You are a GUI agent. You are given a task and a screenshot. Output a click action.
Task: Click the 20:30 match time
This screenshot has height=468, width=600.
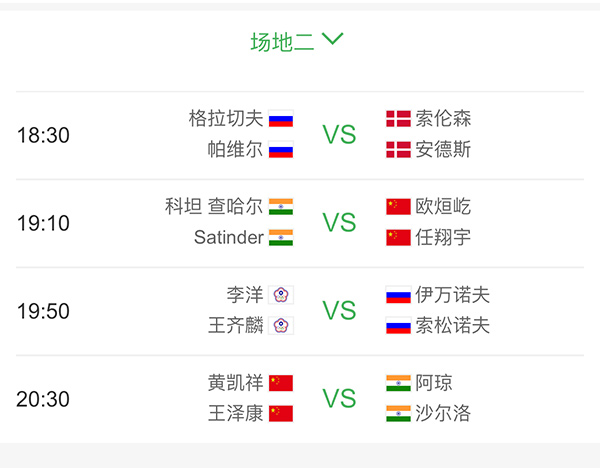pyautogui.click(x=43, y=399)
